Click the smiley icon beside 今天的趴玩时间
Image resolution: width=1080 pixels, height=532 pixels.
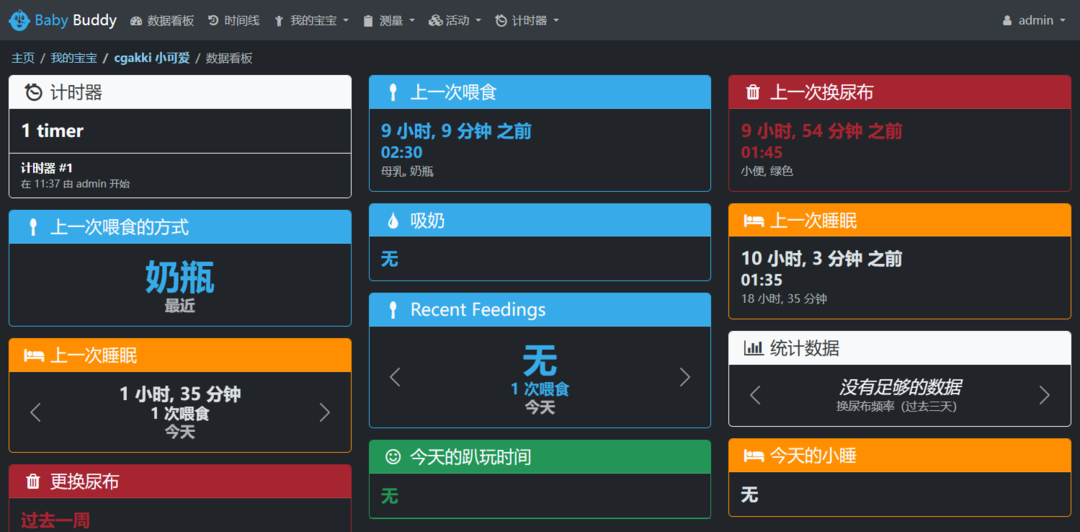tap(393, 456)
